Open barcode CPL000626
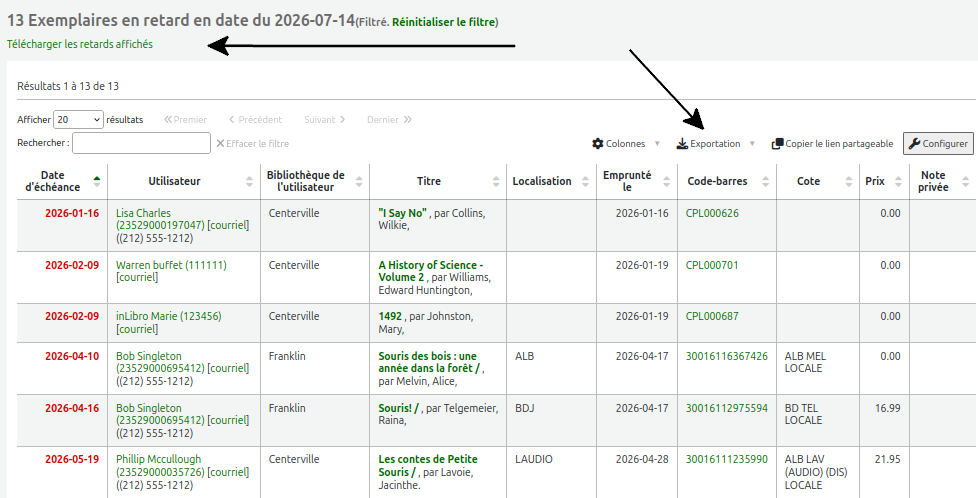 [712, 213]
